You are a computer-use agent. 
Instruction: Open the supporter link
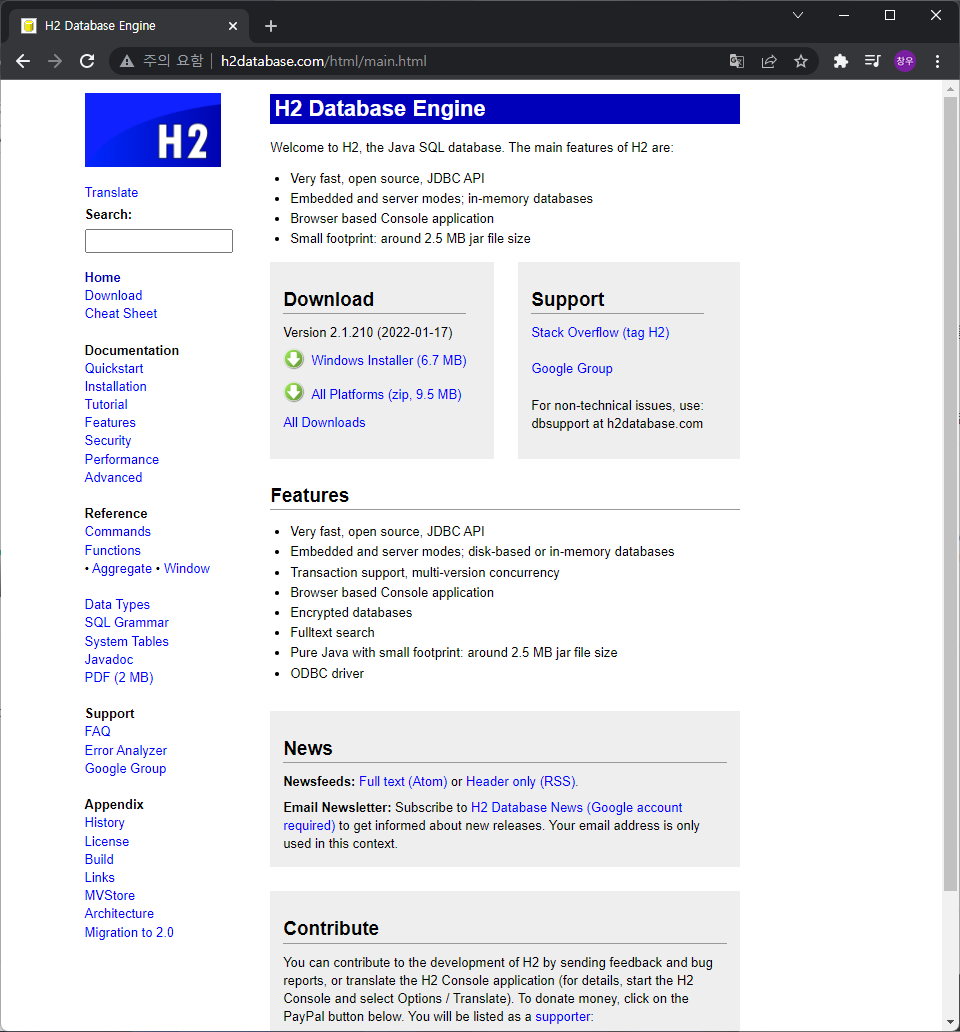(x=563, y=1016)
